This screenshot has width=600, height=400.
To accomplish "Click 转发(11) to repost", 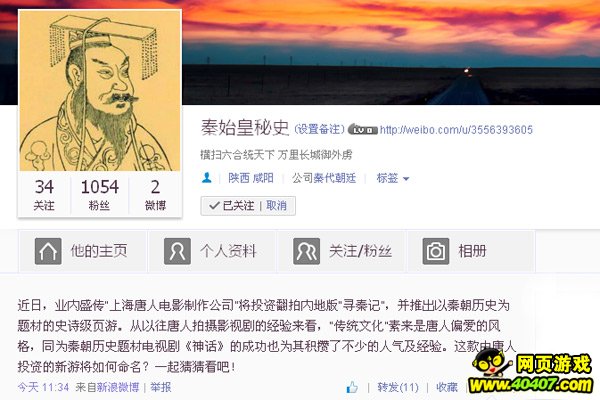I will (398, 387).
